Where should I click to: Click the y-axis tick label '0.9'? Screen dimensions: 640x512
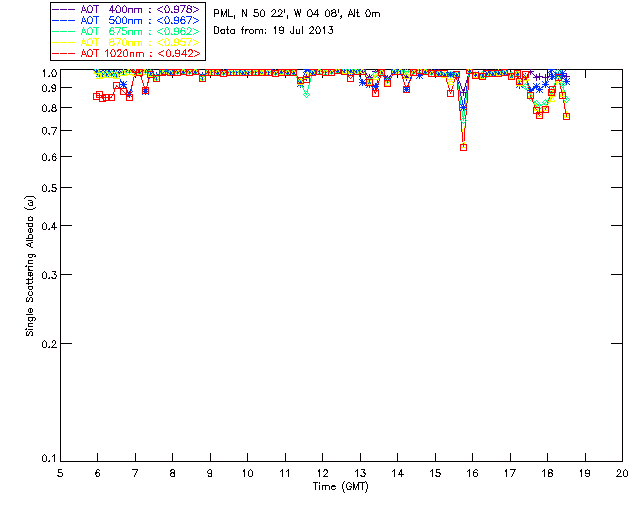click(x=49, y=88)
